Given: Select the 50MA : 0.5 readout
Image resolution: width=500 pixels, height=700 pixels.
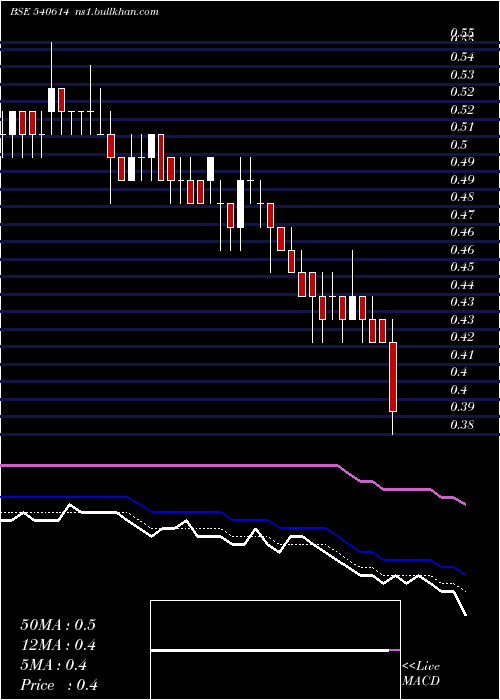Looking at the screenshot, I should point(58,625).
